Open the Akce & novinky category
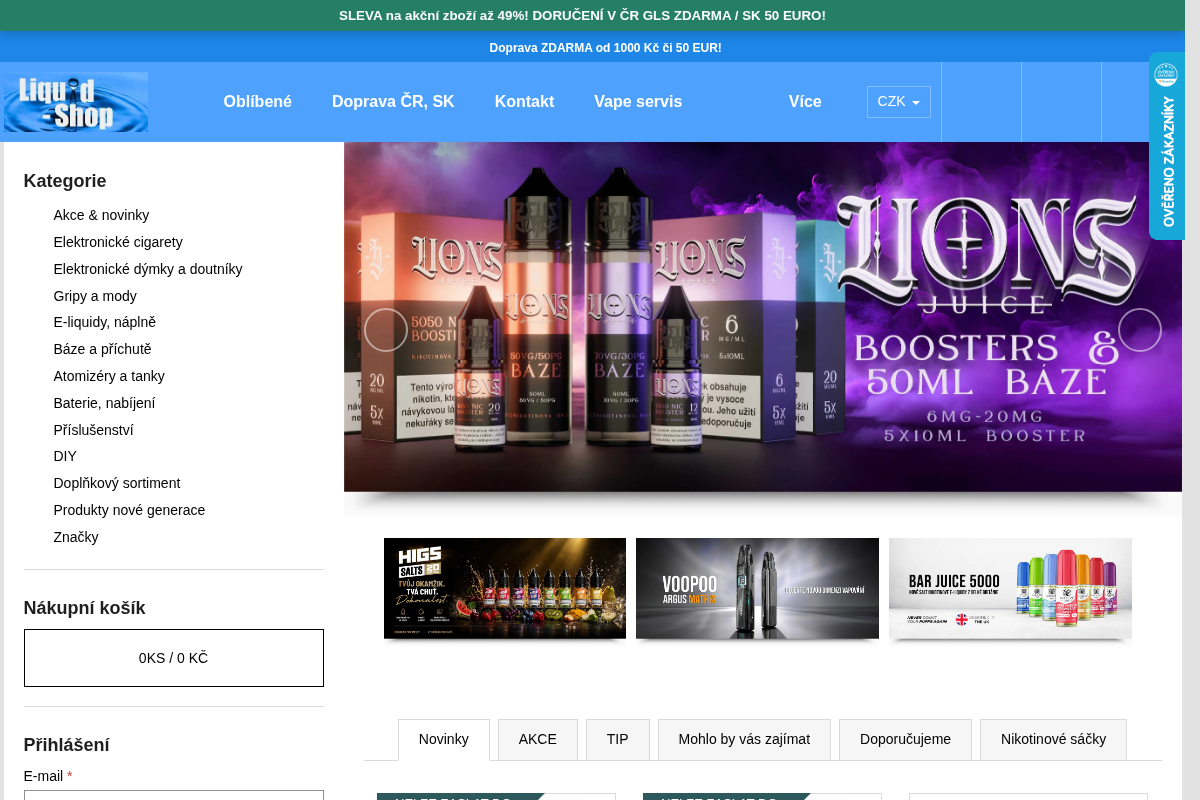This screenshot has width=1200, height=800. (x=101, y=215)
